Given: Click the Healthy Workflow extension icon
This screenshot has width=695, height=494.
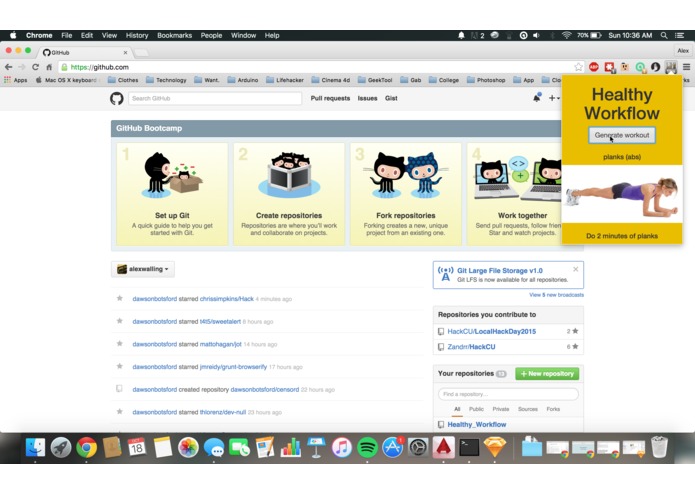Looking at the screenshot, I should [671, 67].
